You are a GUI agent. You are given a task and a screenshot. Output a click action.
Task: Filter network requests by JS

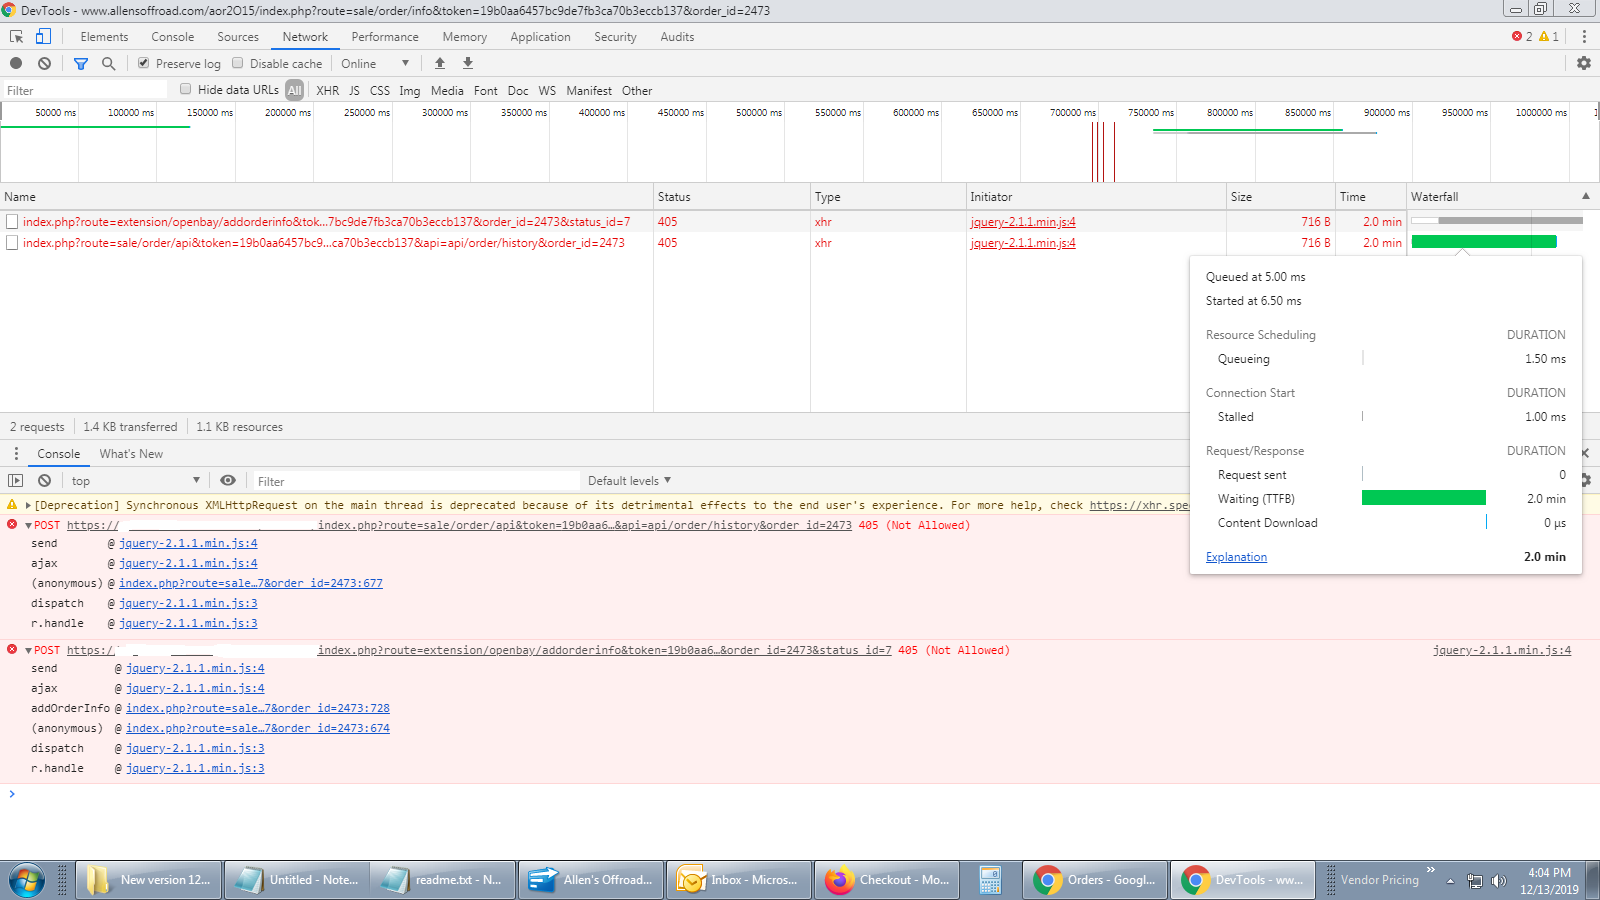354,90
